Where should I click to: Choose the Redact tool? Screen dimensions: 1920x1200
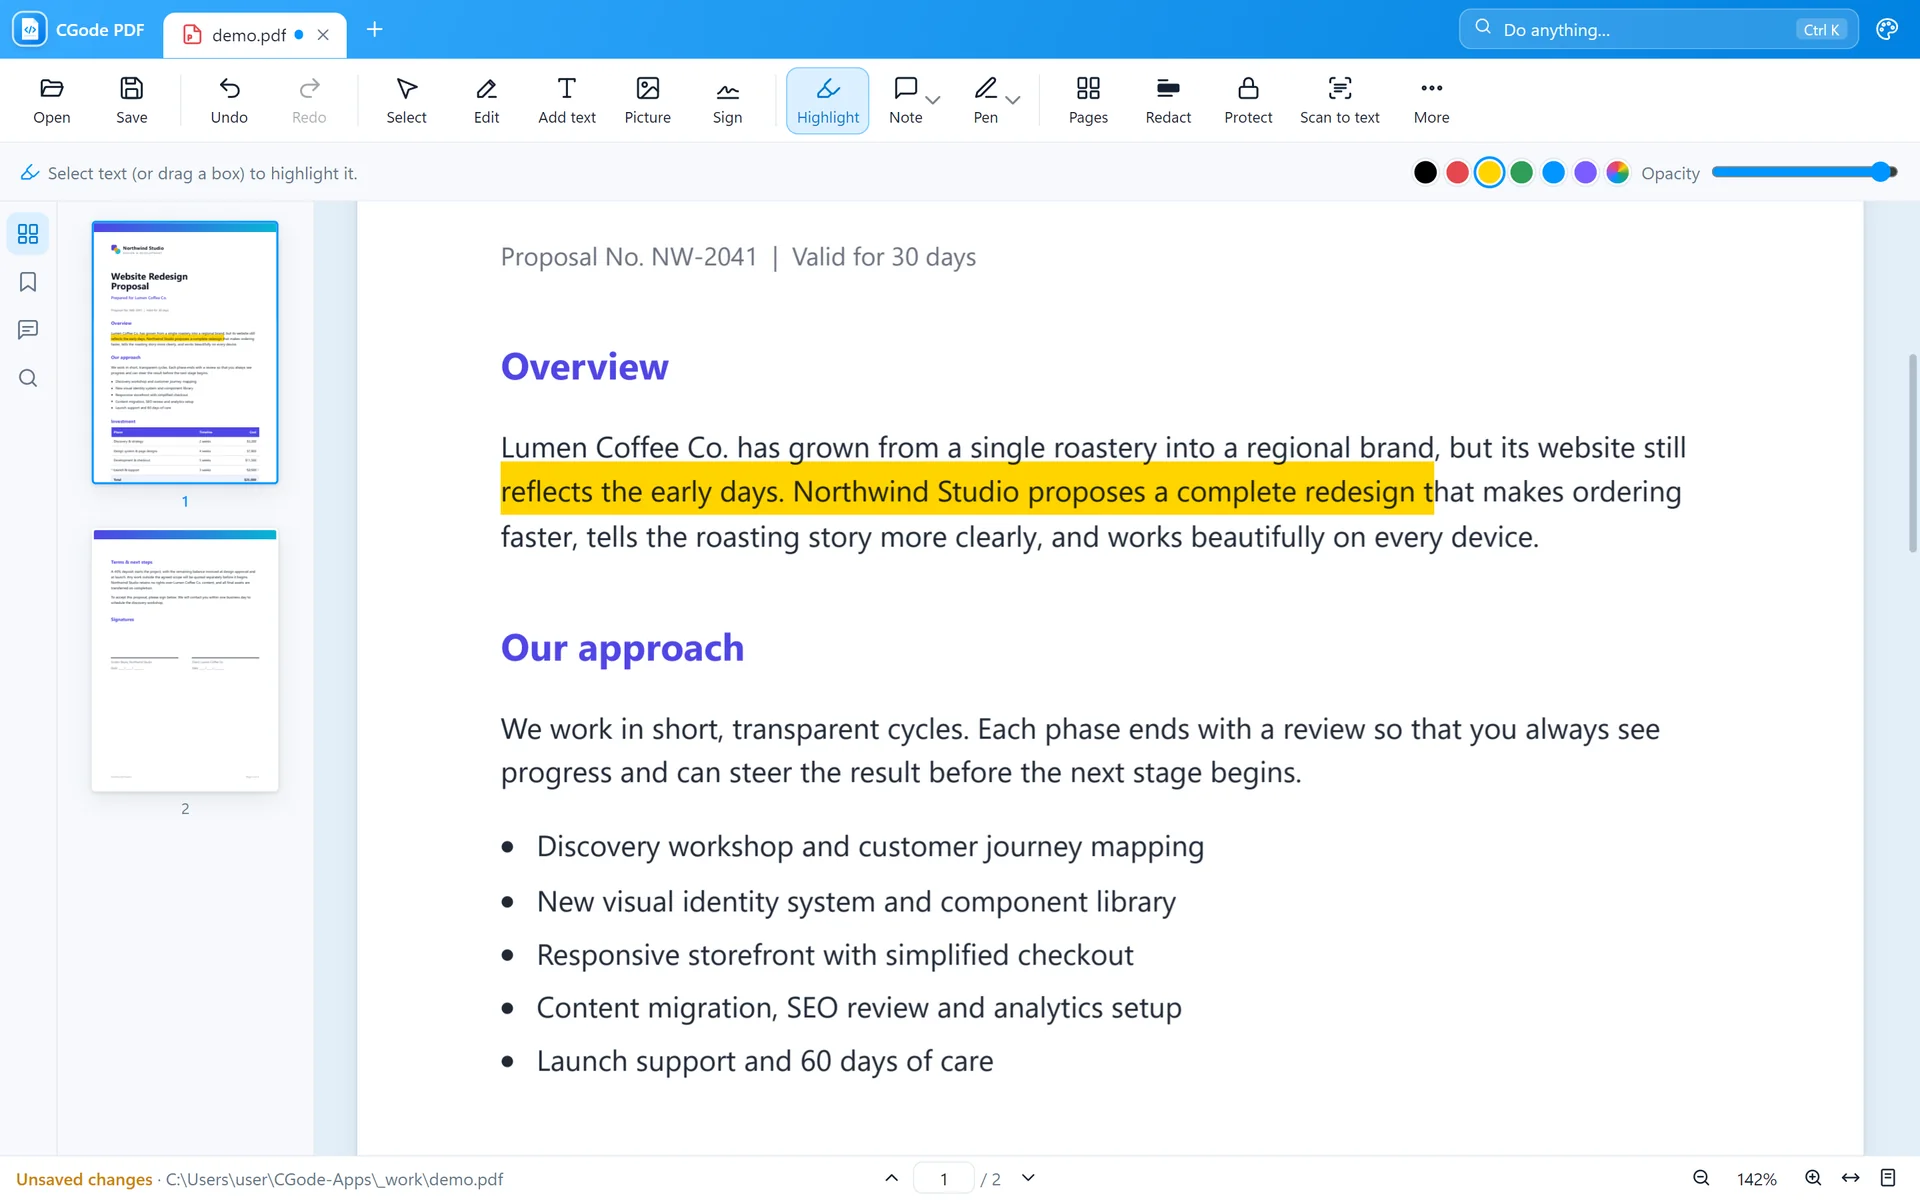pyautogui.click(x=1168, y=101)
